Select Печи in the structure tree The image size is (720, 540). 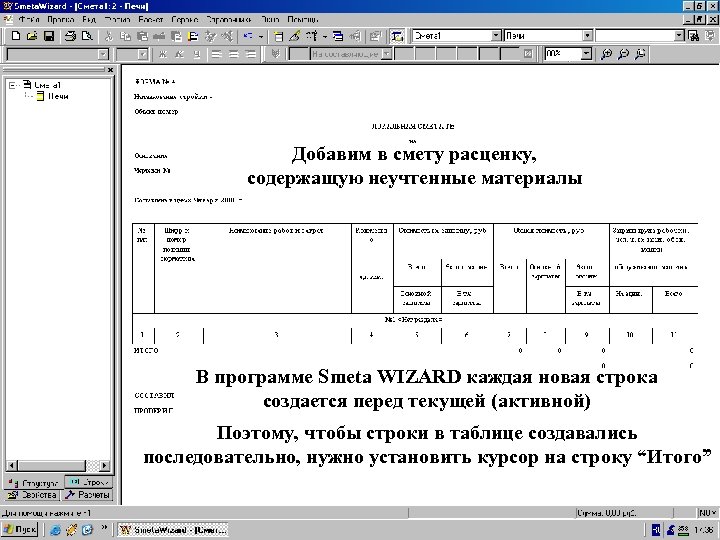(x=58, y=96)
